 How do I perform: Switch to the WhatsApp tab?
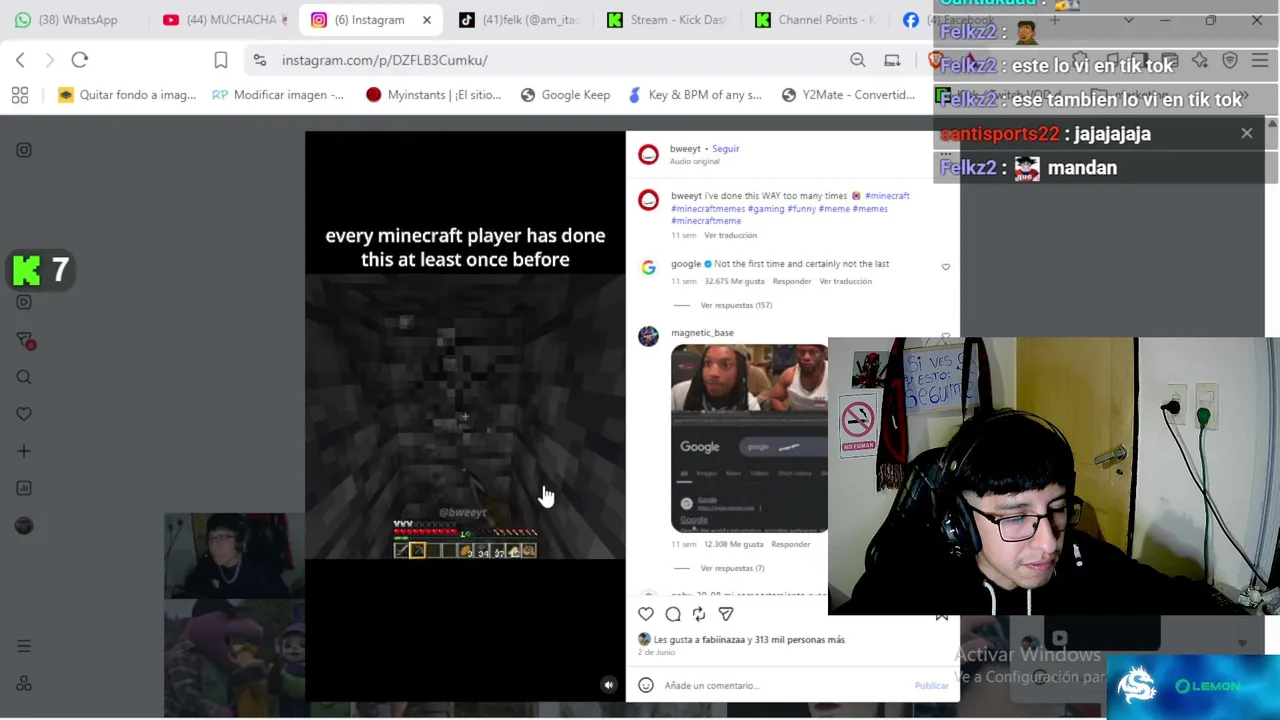pos(66,20)
